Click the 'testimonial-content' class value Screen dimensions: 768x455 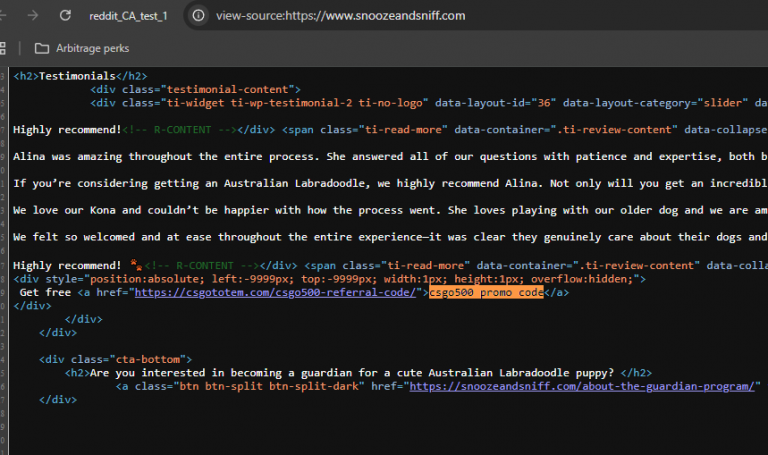click(227, 90)
